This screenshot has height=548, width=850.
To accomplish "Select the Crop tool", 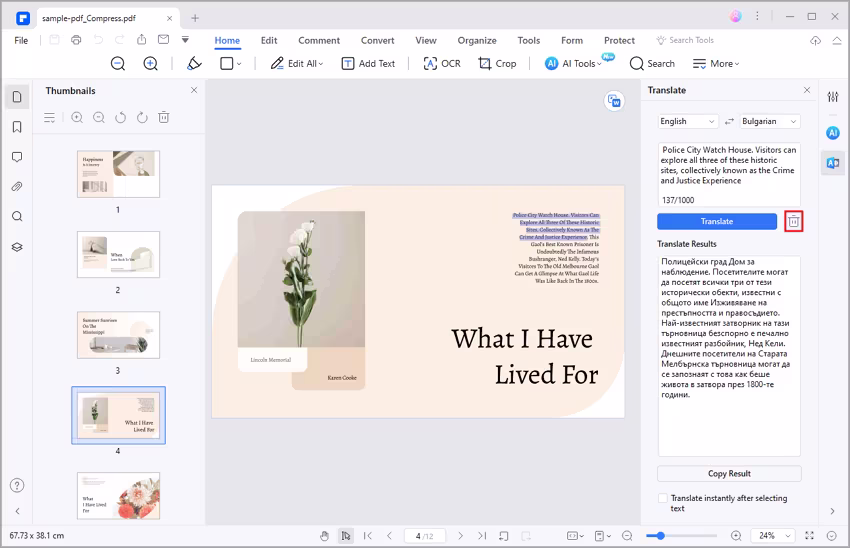I will click(x=497, y=63).
